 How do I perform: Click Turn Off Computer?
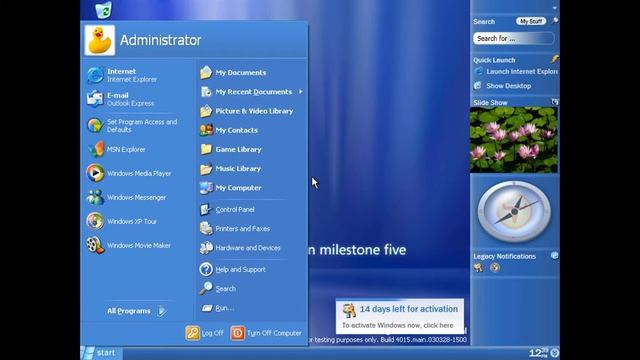[x=266, y=333]
